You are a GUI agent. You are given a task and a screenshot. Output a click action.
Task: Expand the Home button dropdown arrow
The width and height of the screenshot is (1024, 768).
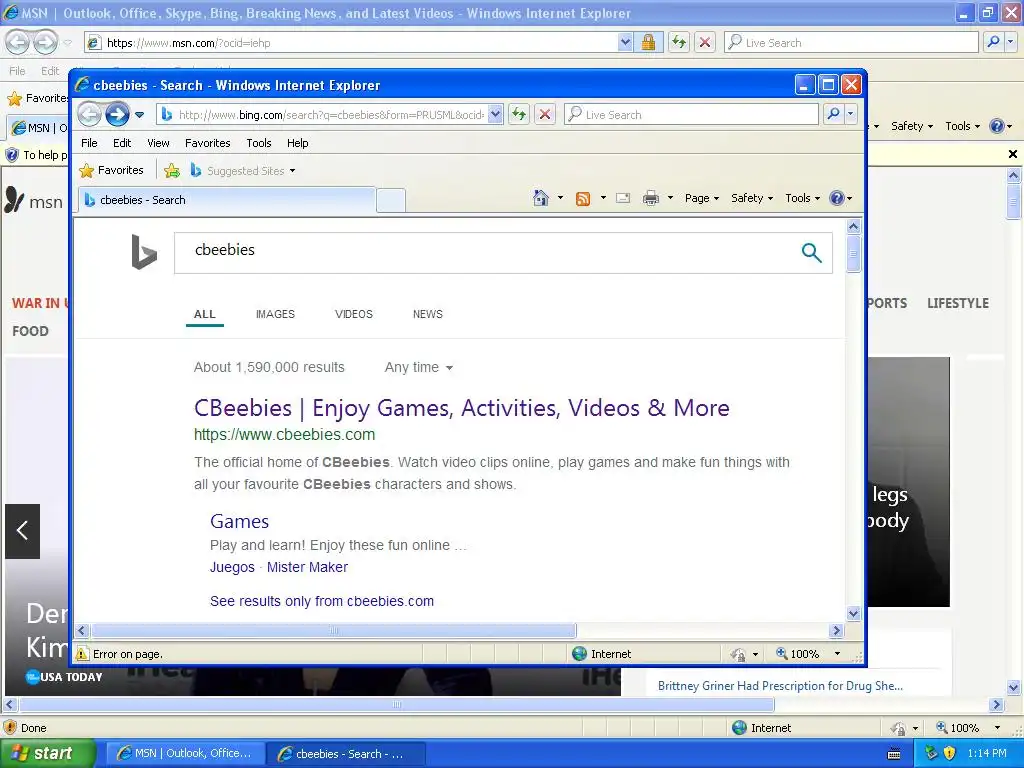pos(560,198)
